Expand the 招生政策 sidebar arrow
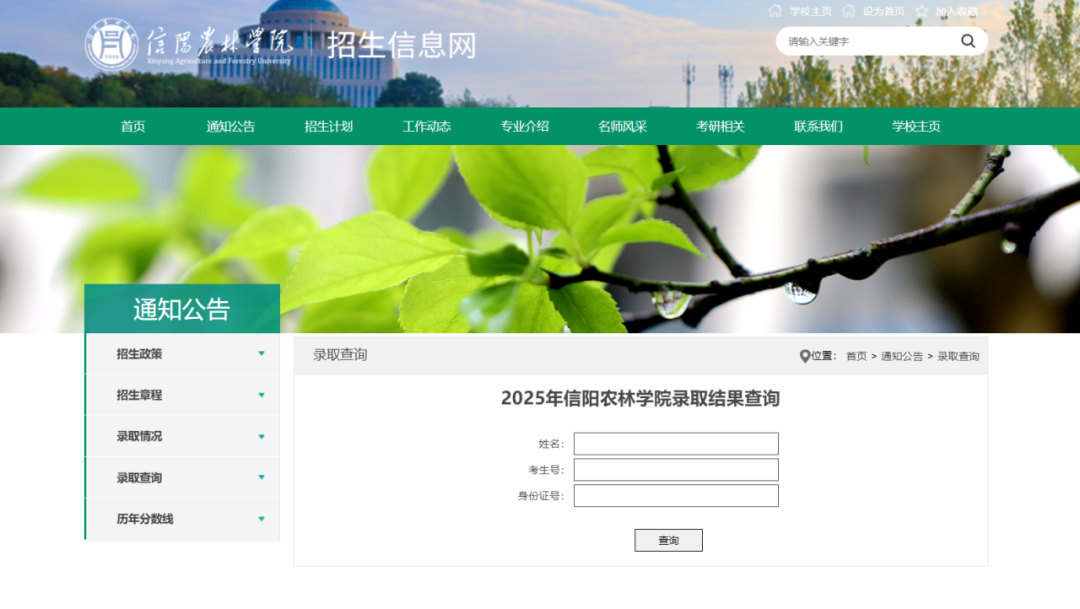The height and width of the screenshot is (609, 1080). tap(261, 354)
